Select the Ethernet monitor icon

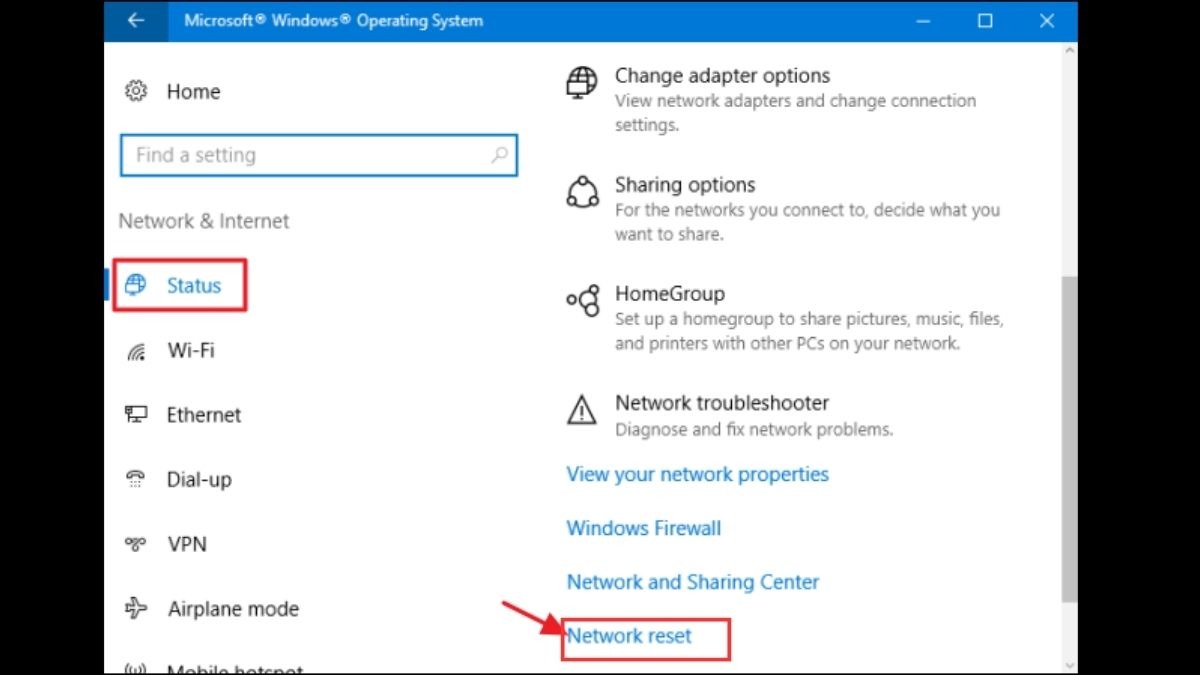(136, 414)
